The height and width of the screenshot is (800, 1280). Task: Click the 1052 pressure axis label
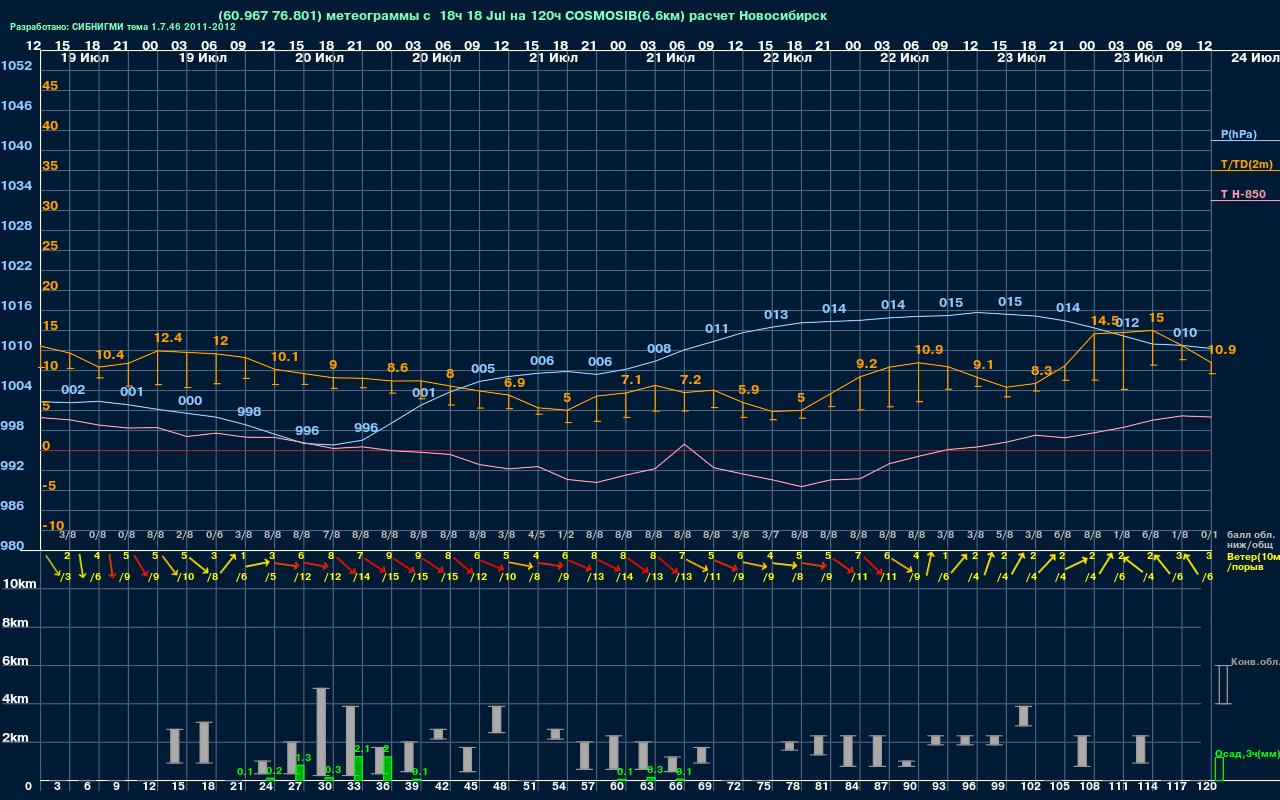tap(16, 66)
